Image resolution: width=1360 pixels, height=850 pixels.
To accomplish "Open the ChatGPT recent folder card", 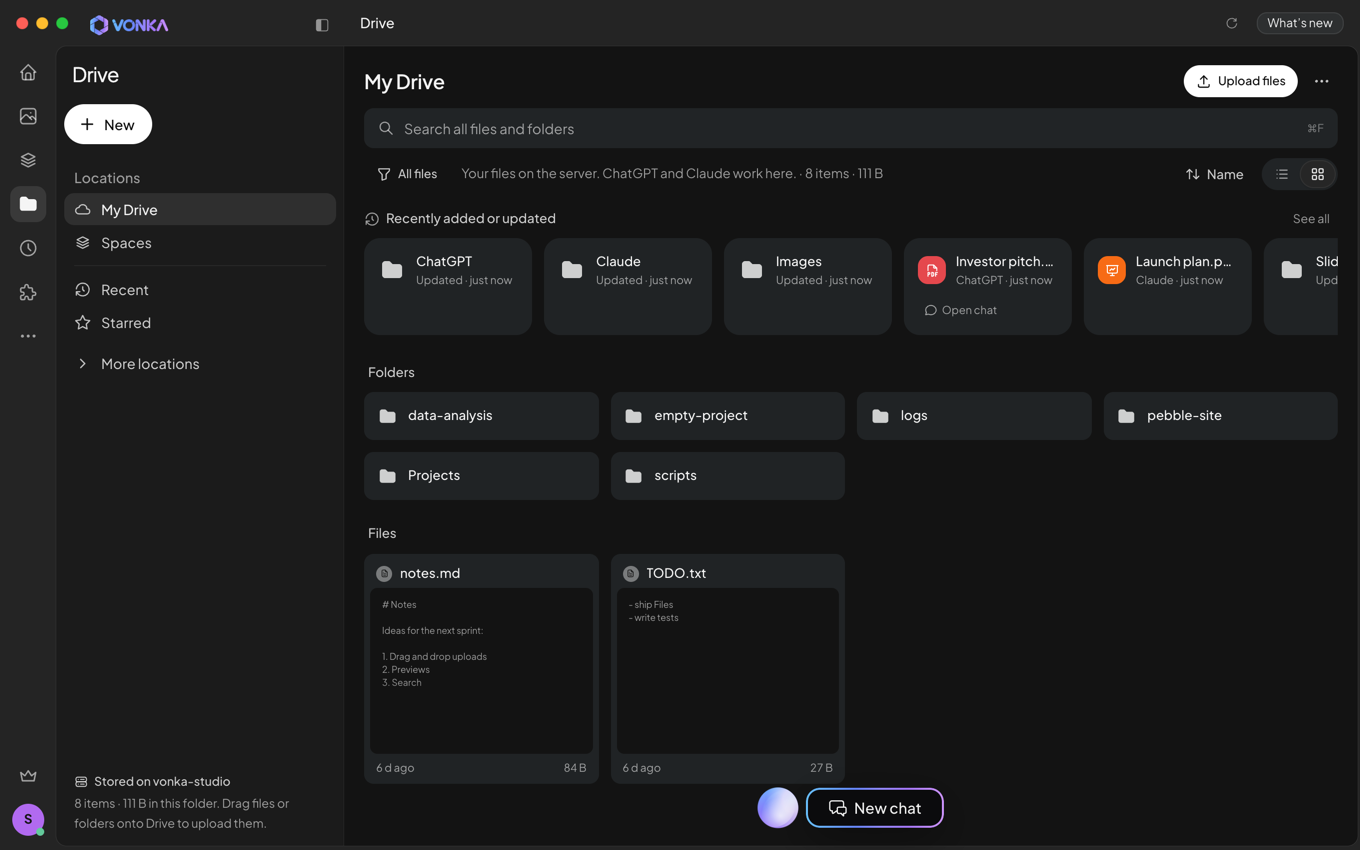I will click(448, 286).
